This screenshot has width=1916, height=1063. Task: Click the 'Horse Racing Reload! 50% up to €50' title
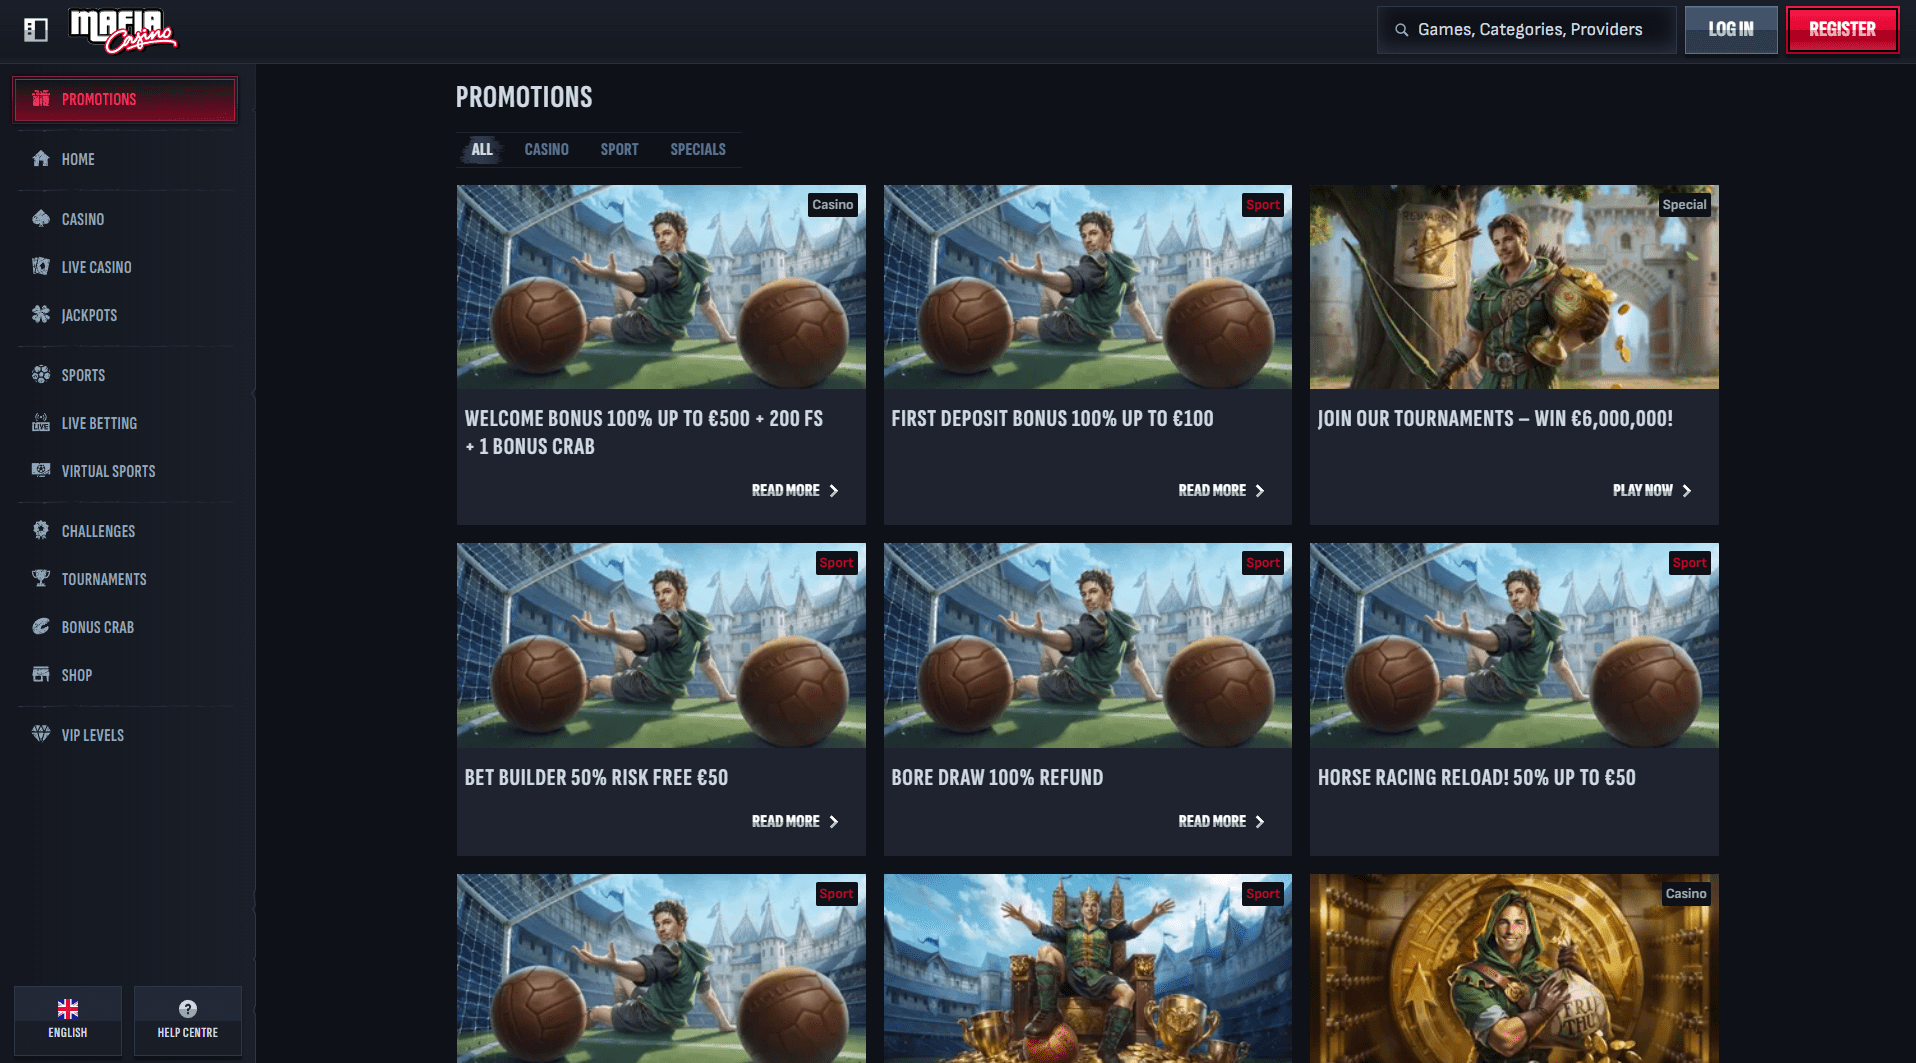click(x=1476, y=777)
